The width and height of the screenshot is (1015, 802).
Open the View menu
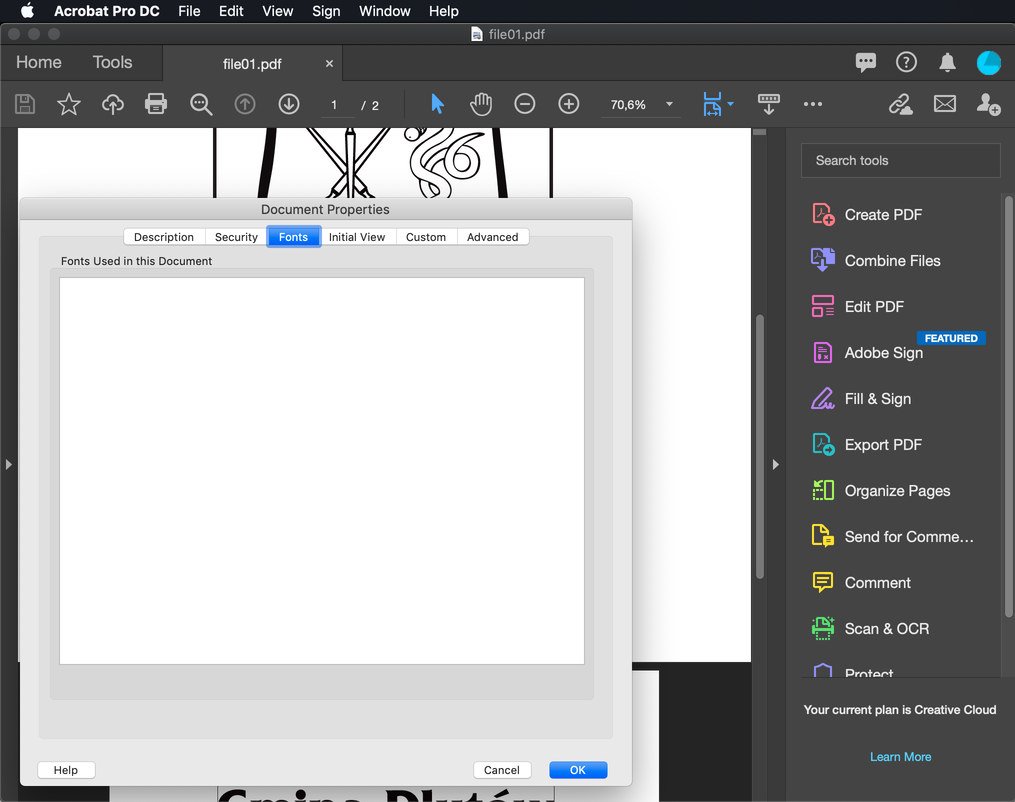coord(278,11)
